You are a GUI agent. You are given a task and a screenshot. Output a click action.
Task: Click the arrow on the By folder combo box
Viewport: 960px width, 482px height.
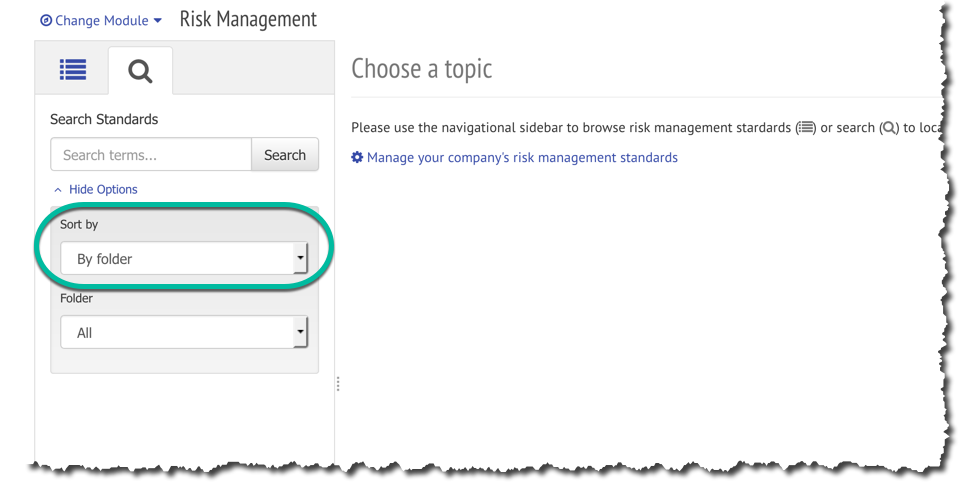pyautogui.click(x=300, y=259)
